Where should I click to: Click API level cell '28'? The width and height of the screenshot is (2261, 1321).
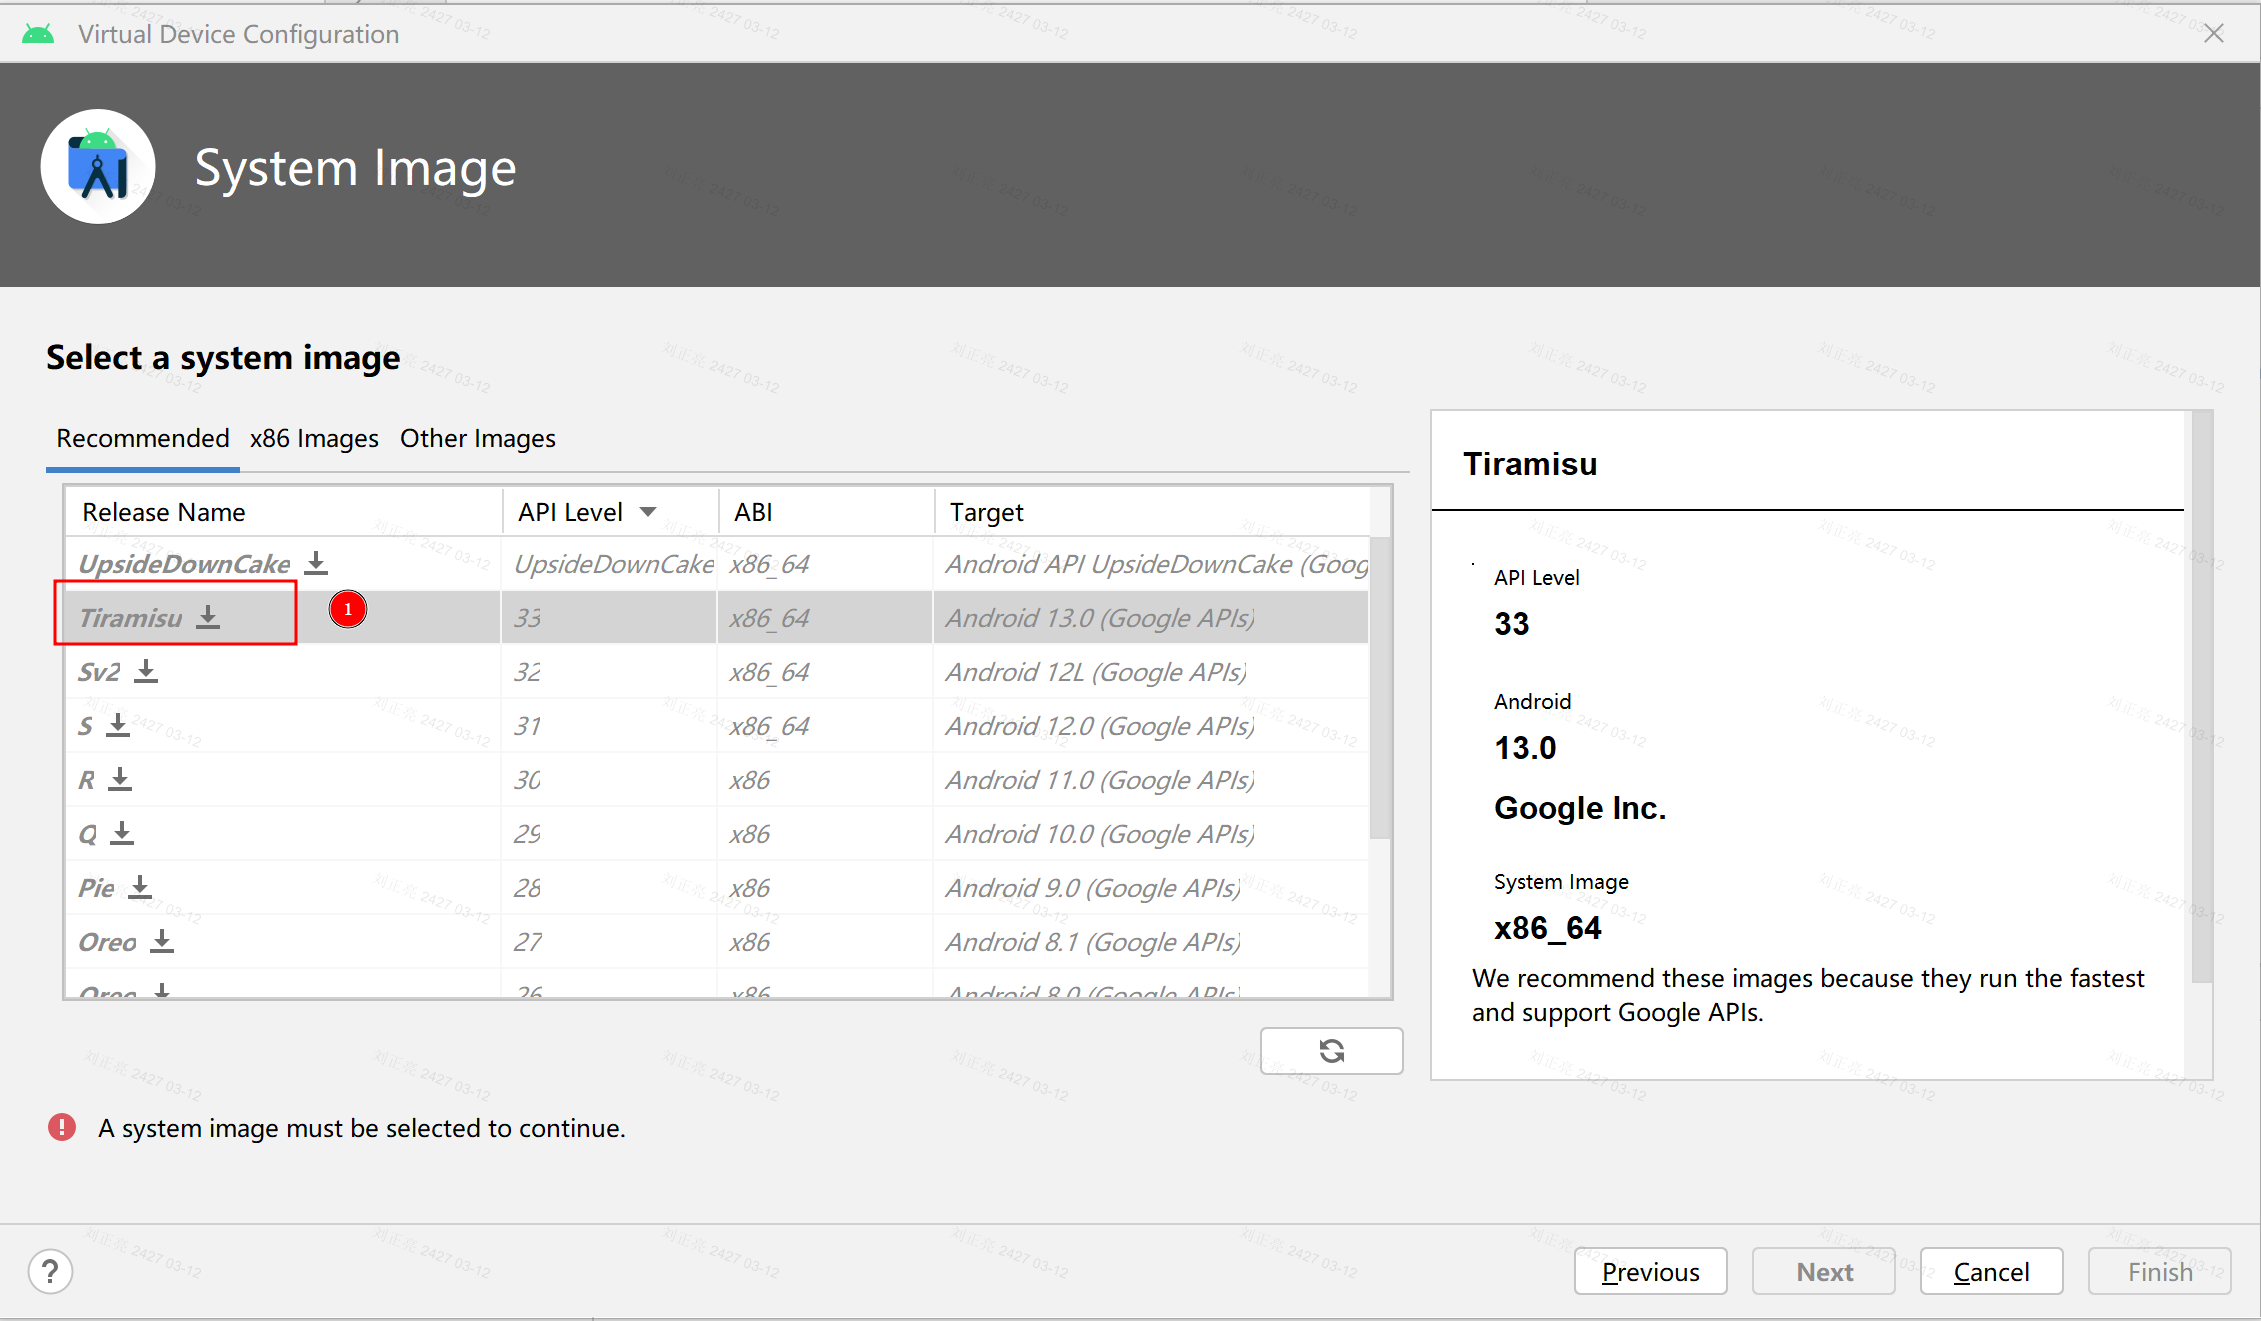(609, 887)
